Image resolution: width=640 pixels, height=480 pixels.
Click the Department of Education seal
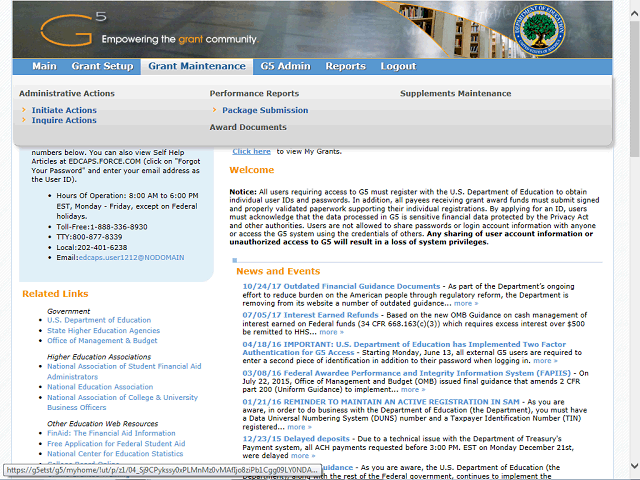[539, 31]
